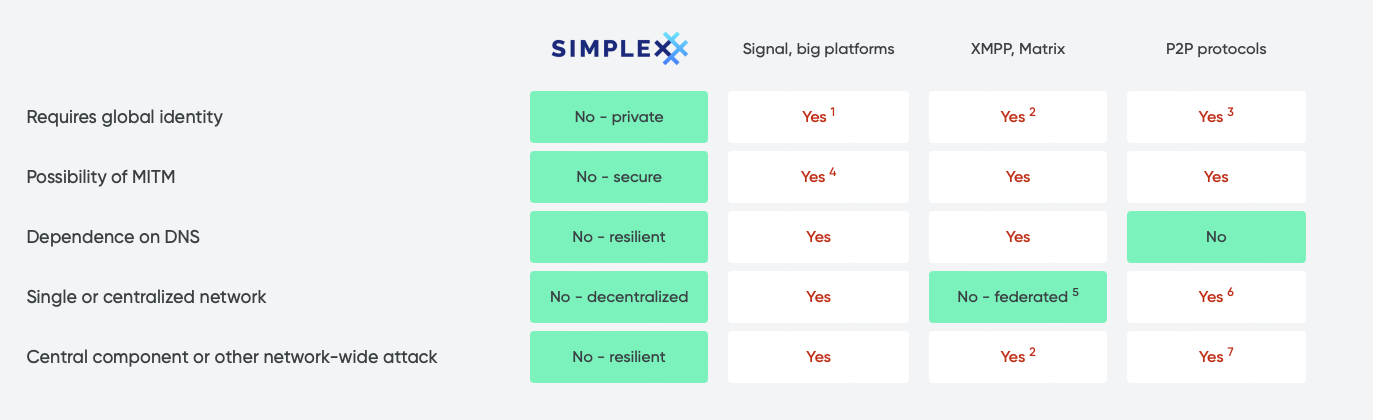
Task: Click the Signal, big platforms column header
Action: point(818,49)
